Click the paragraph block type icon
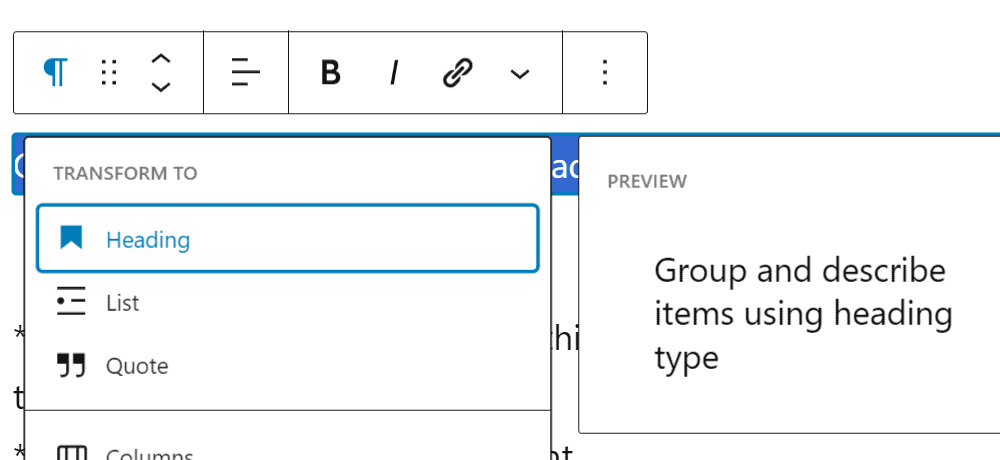Screen dimensions: 1000x460 (56, 72)
